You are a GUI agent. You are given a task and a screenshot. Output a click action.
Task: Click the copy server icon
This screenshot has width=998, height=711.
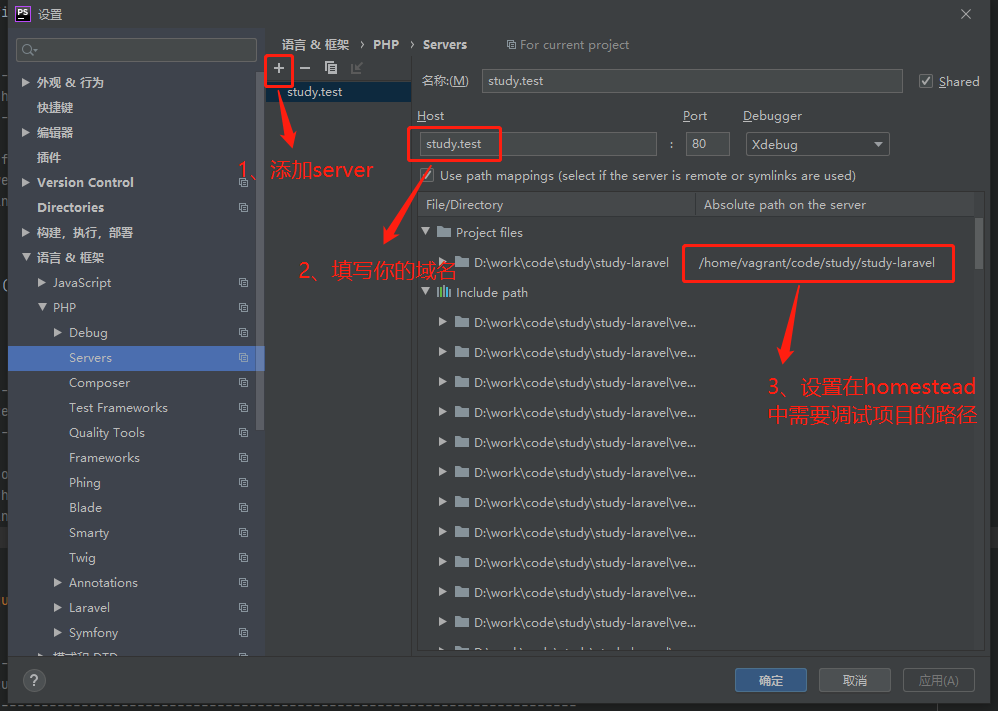331,68
